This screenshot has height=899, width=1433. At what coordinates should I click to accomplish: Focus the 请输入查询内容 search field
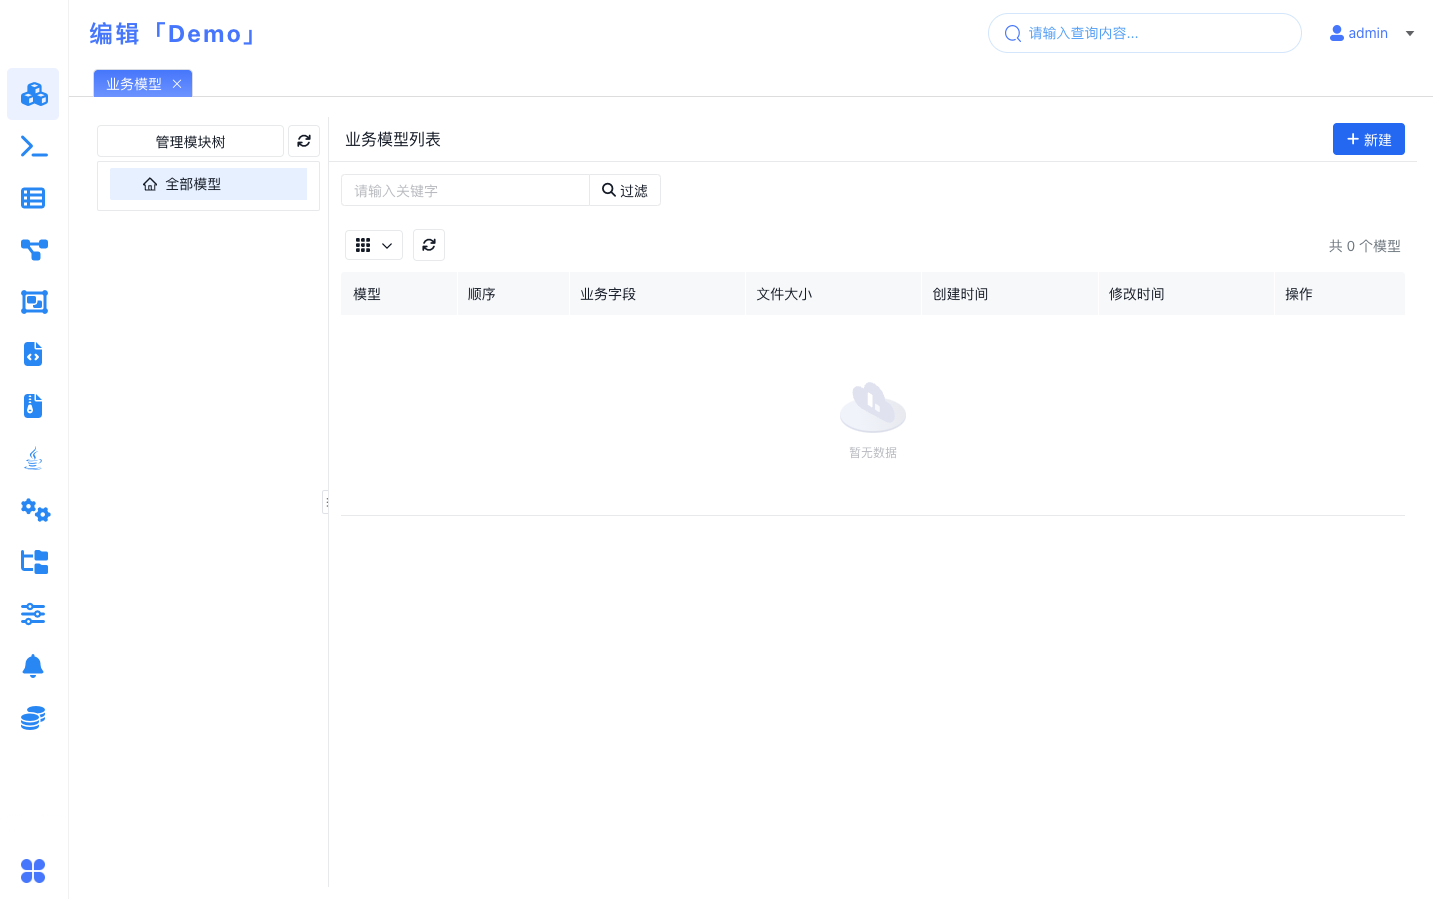[1145, 33]
